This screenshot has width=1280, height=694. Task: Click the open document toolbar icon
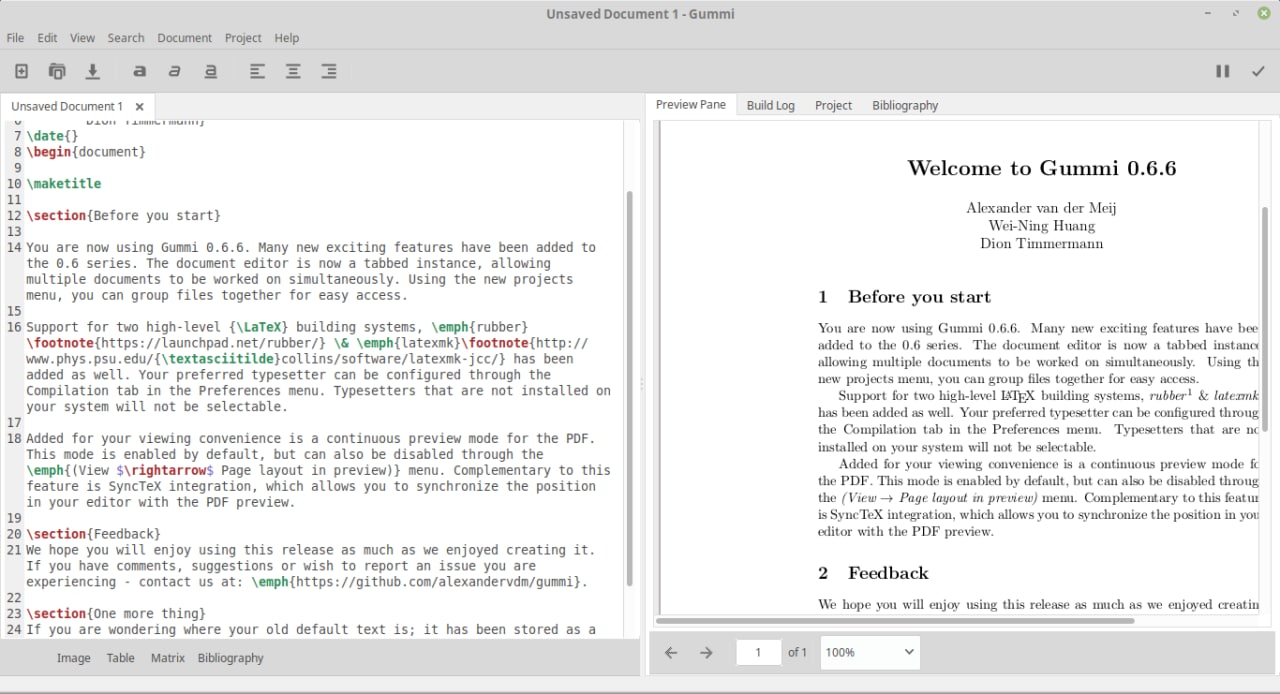pos(57,71)
